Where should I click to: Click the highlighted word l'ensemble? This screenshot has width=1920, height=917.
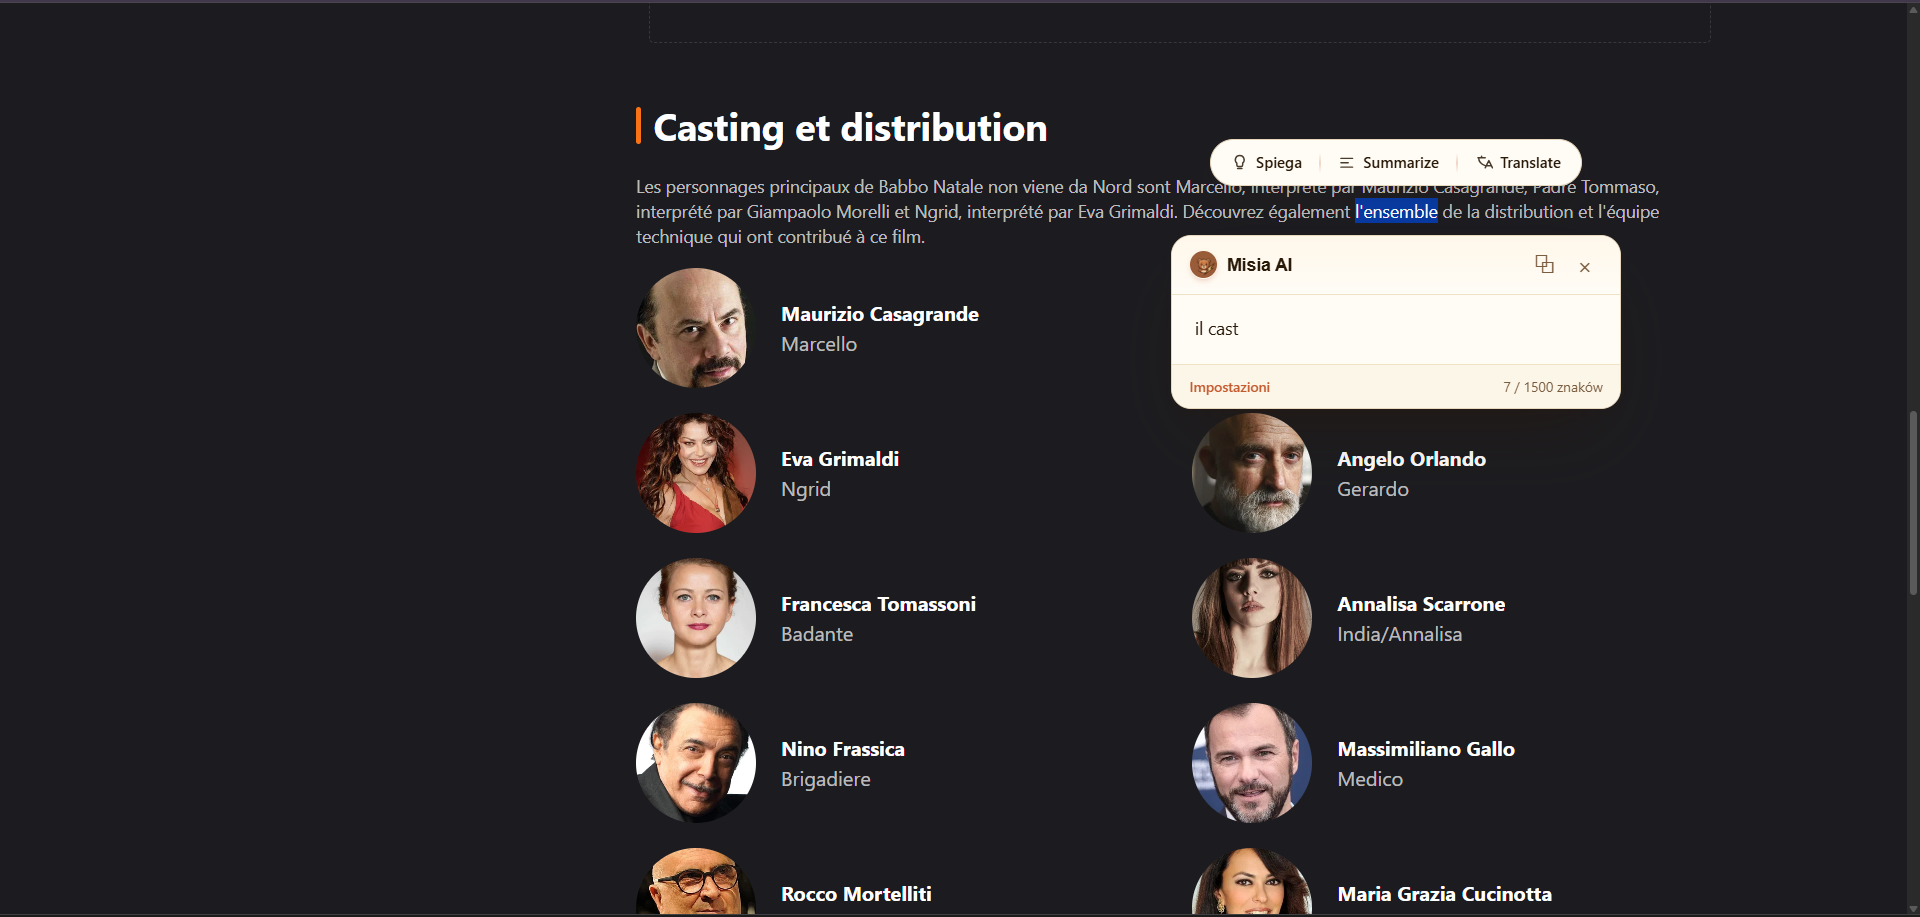click(x=1396, y=212)
